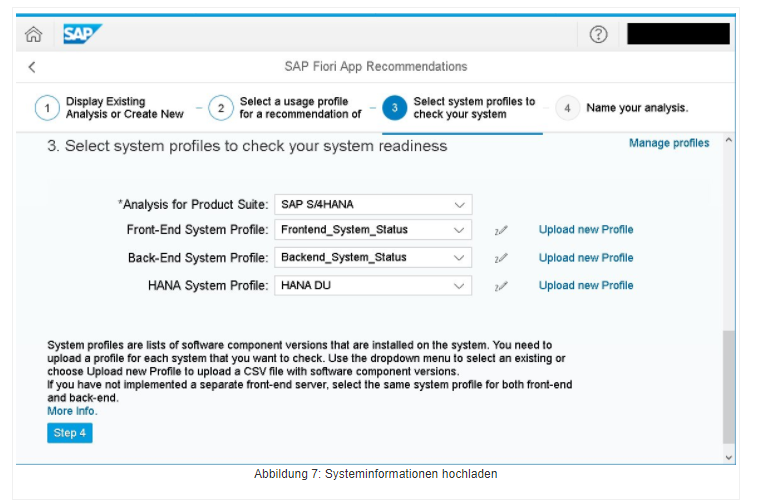Open the help question mark icon
Viewport: 762px width, 500px height.
tap(598, 34)
